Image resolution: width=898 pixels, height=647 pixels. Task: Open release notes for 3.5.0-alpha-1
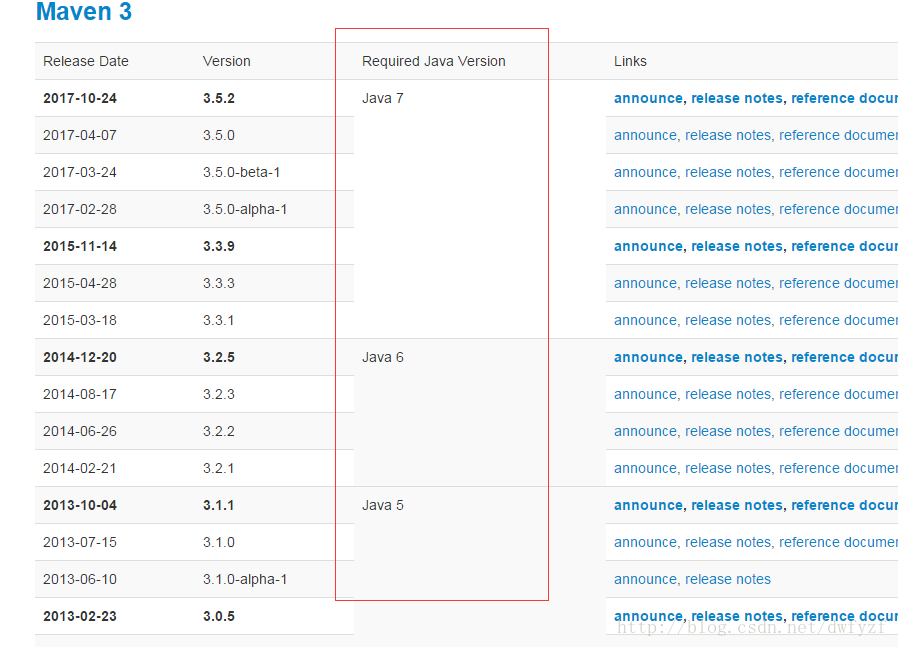click(728, 210)
